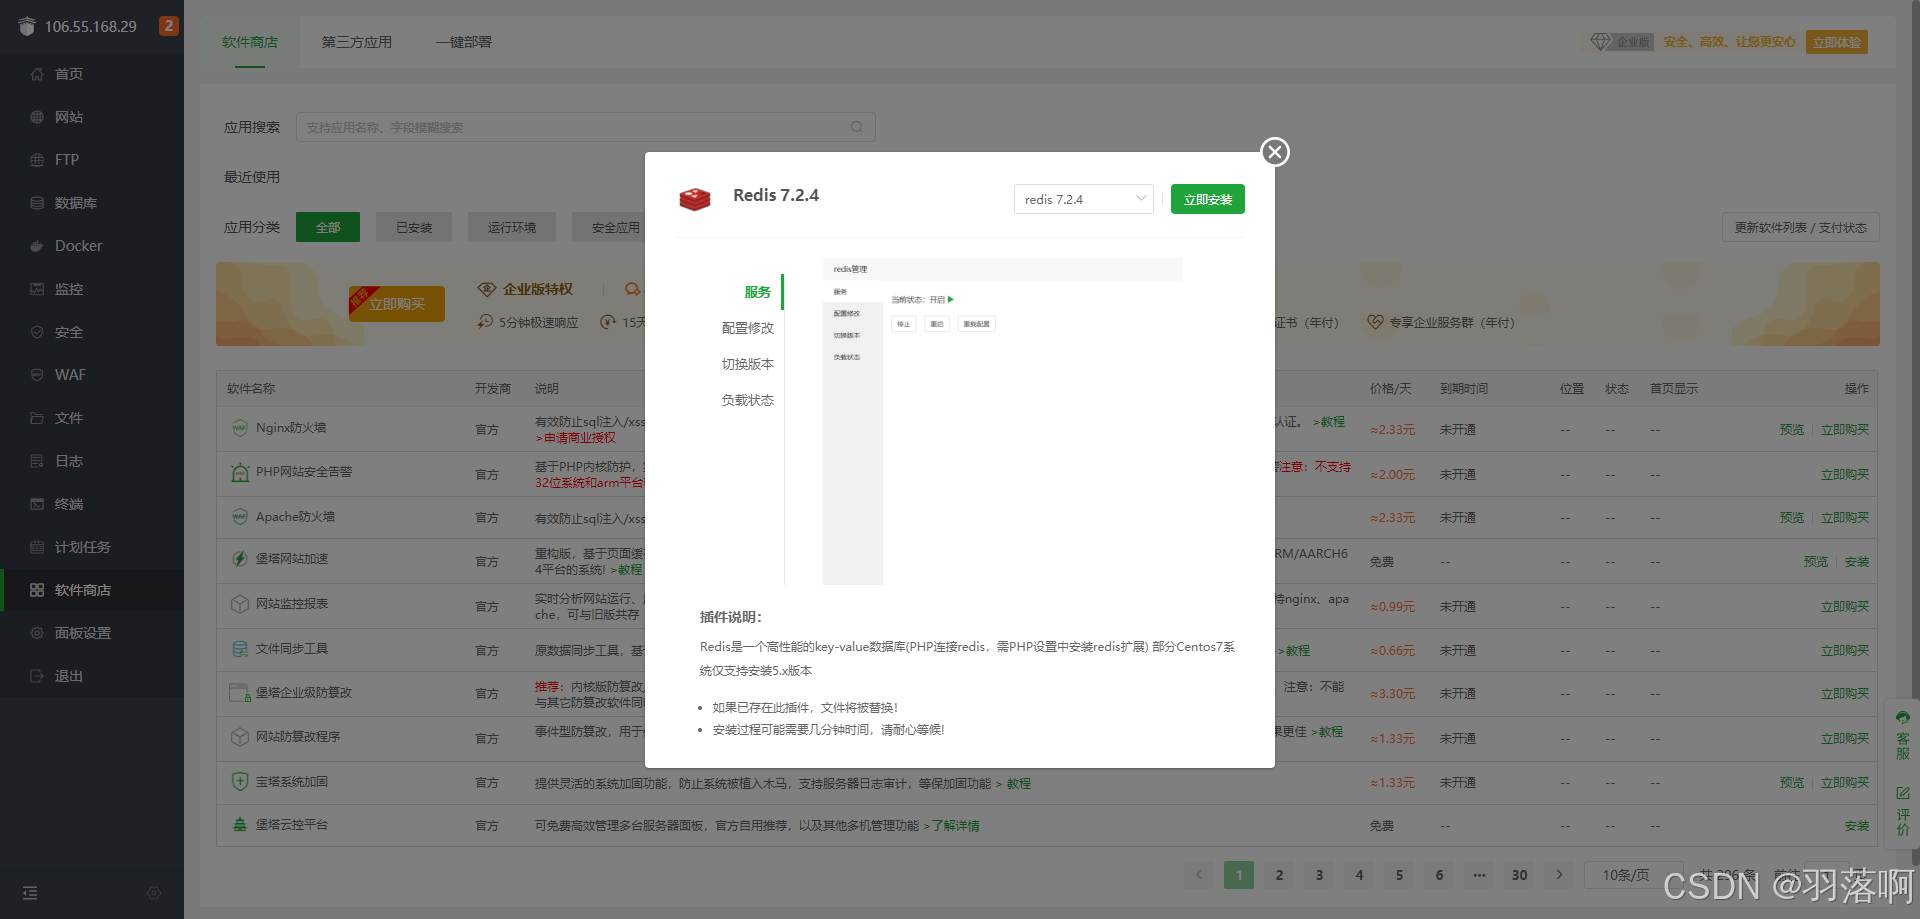
Task: Go to page 2 of software list
Action: tap(1279, 875)
